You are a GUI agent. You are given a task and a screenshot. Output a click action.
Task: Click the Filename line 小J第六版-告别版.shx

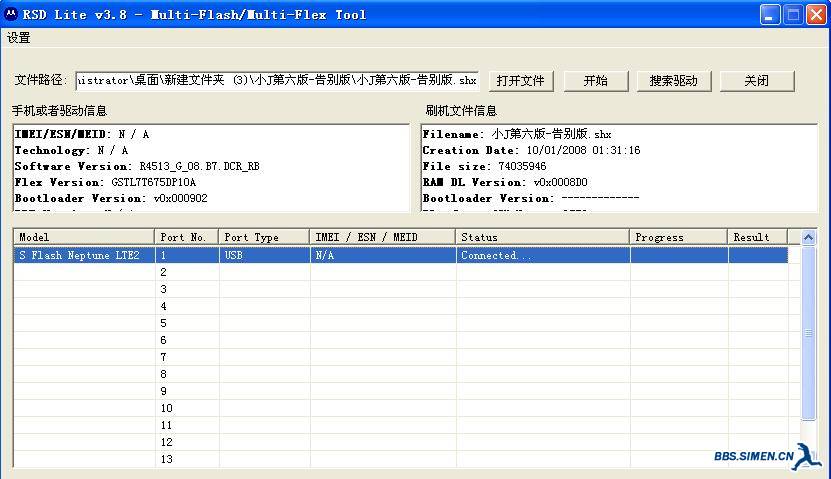click(x=517, y=134)
